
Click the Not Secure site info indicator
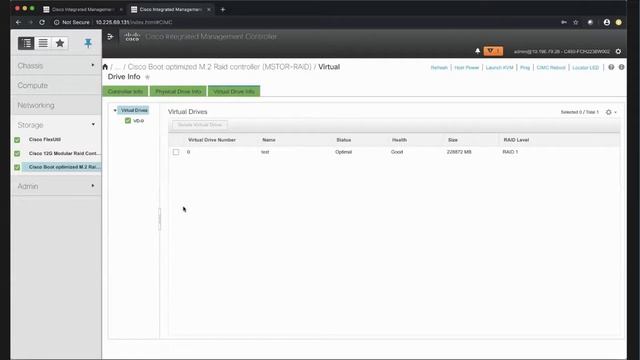(x=72, y=22)
